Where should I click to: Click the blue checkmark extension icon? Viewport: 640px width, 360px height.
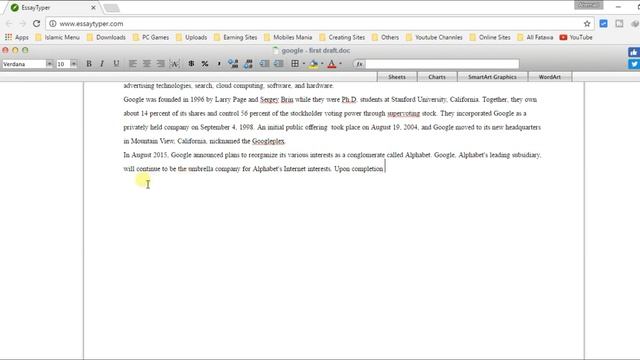click(x=603, y=24)
